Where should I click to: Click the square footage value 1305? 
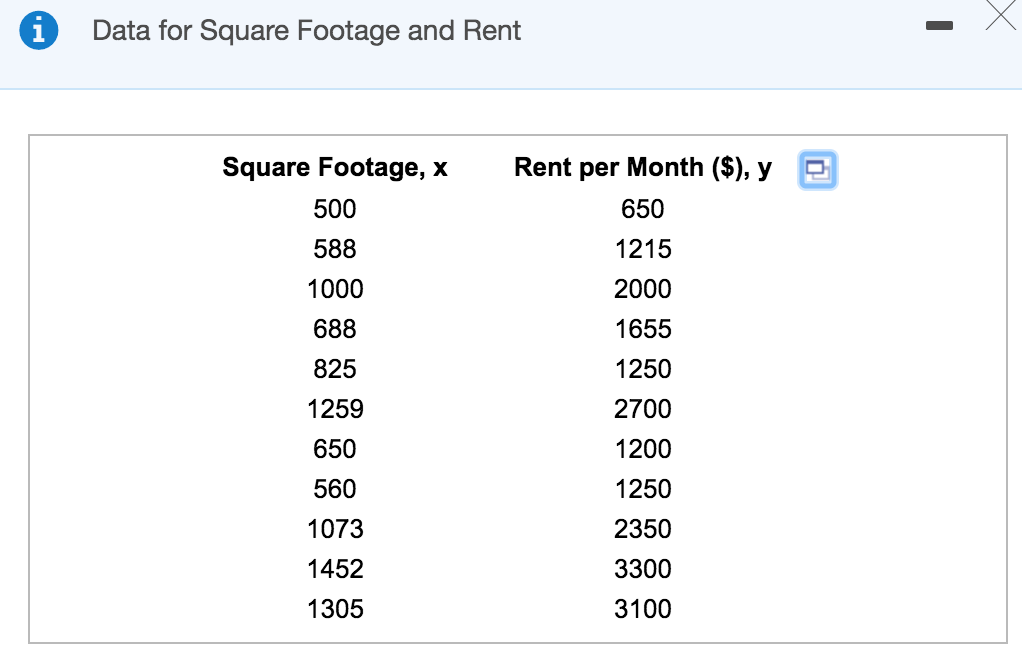(335, 609)
